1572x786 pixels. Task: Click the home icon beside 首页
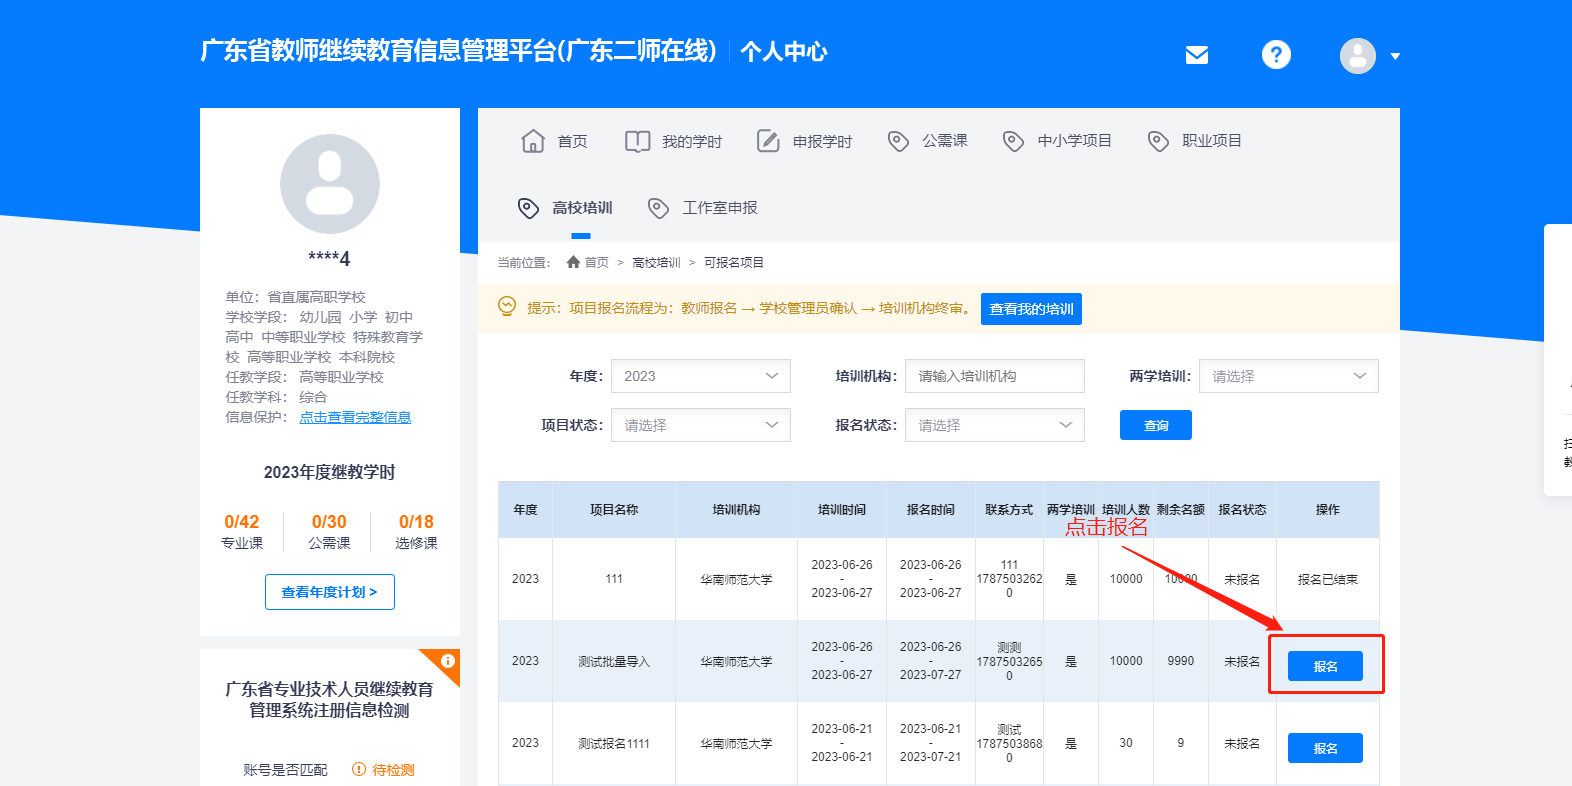[533, 141]
